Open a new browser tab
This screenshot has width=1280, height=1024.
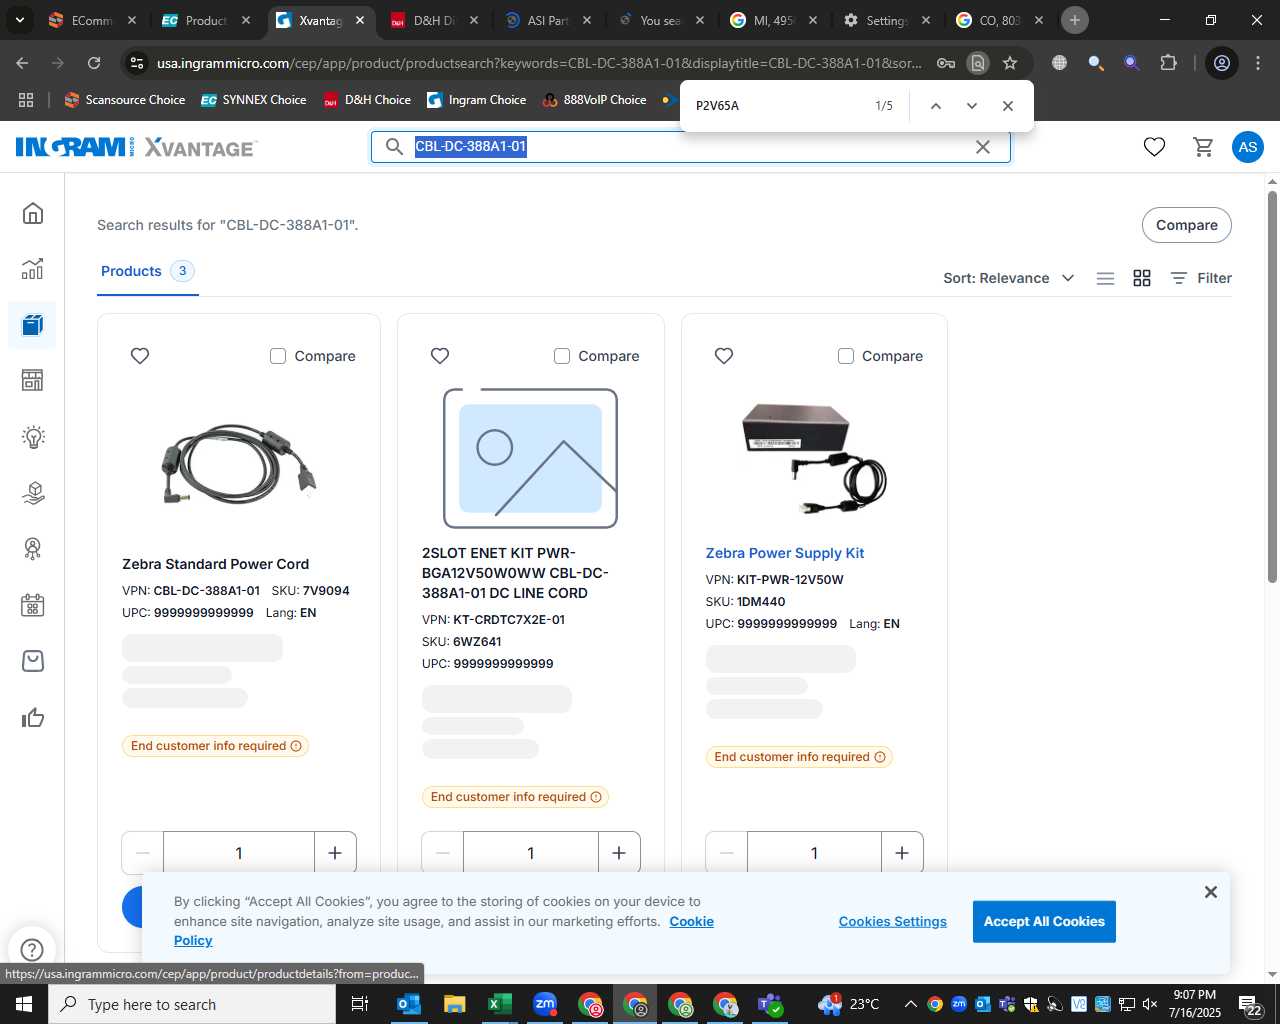tap(1075, 20)
